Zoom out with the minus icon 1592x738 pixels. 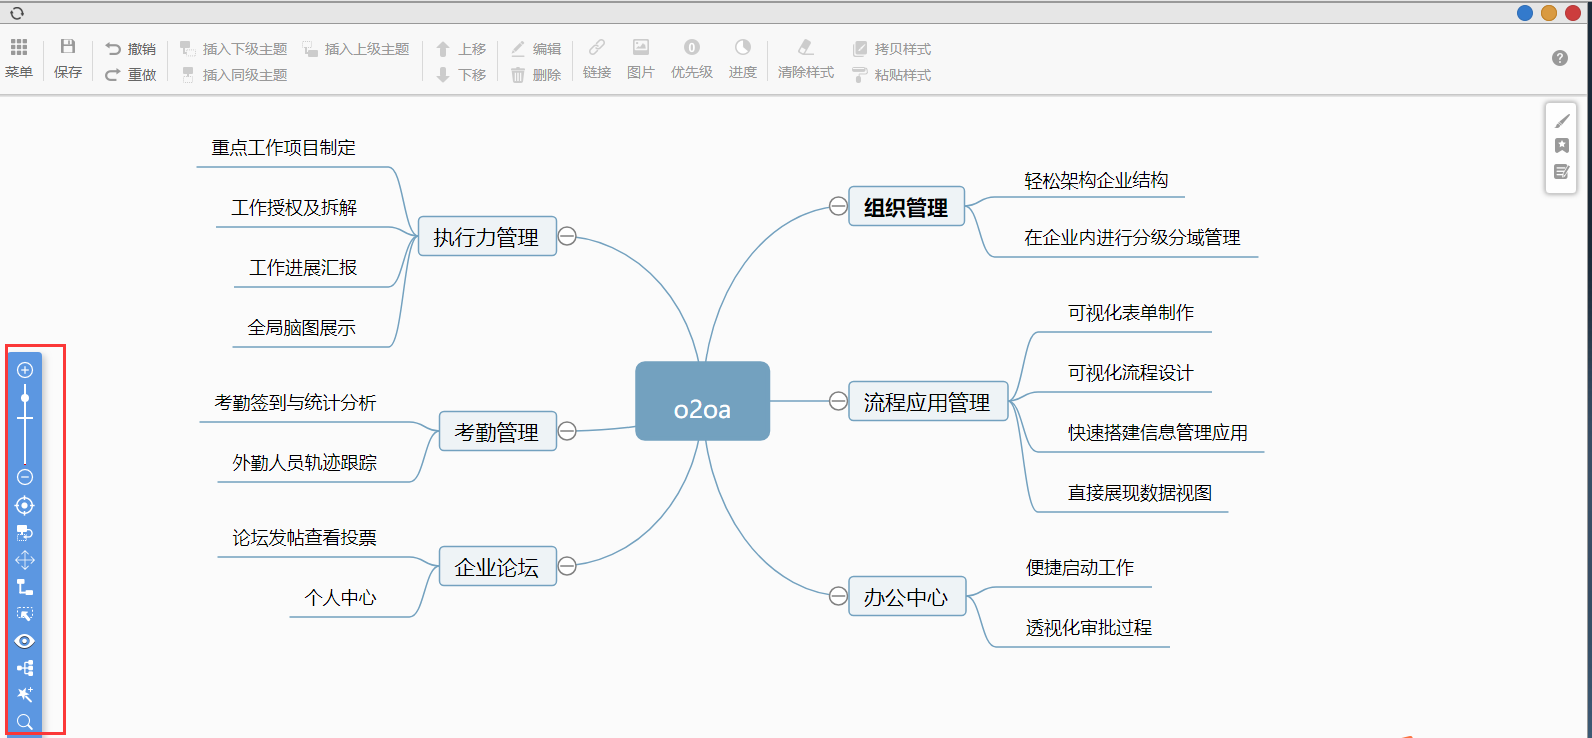25,477
